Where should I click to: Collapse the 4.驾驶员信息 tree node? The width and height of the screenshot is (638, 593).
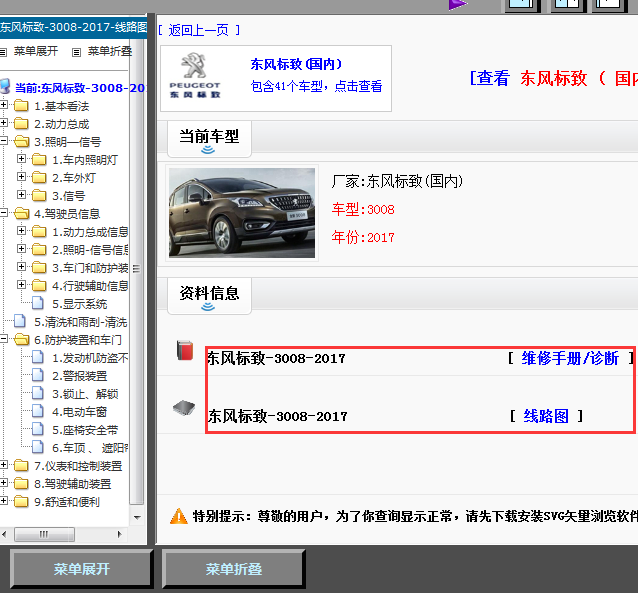coord(4,212)
